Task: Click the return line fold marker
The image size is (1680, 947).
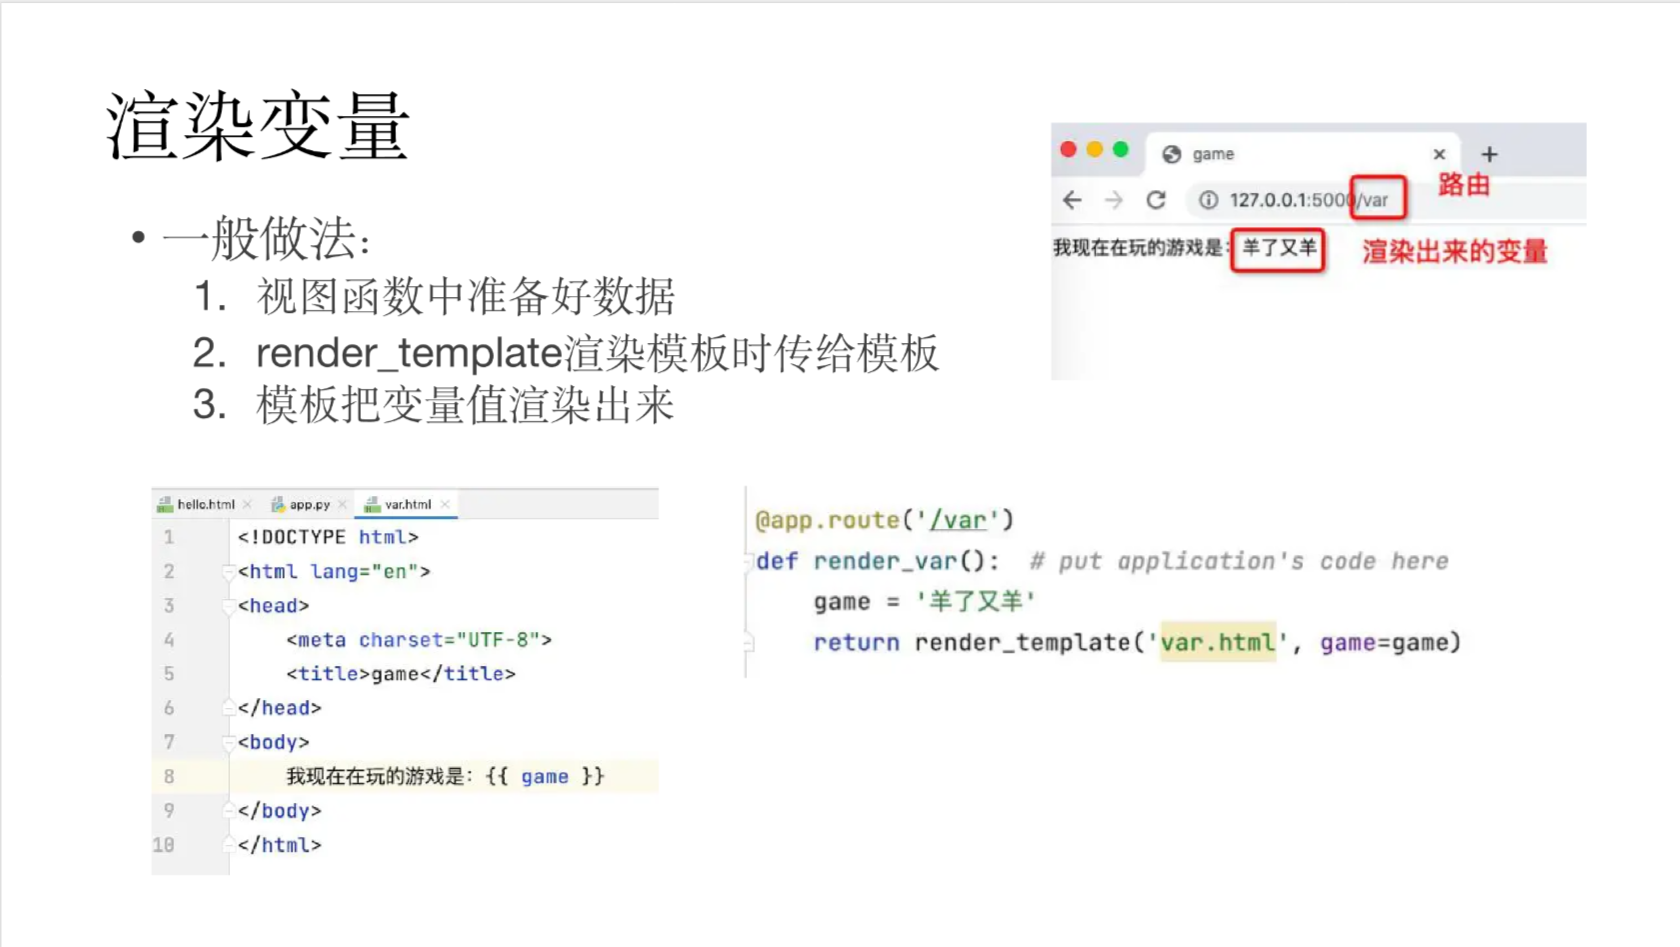Action: coord(748,642)
